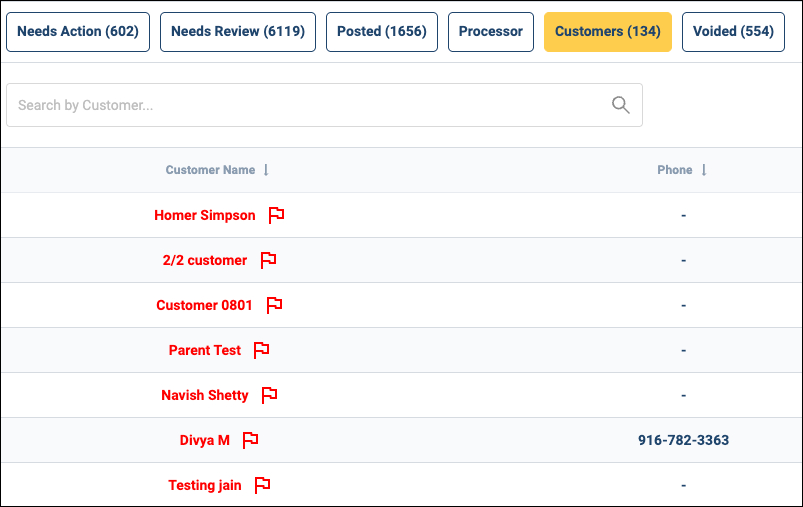The width and height of the screenshot is (803, 507).
Task: Switch to Needs Review (6119) tab
Action: pyautogui.click(x=238, y=32)
